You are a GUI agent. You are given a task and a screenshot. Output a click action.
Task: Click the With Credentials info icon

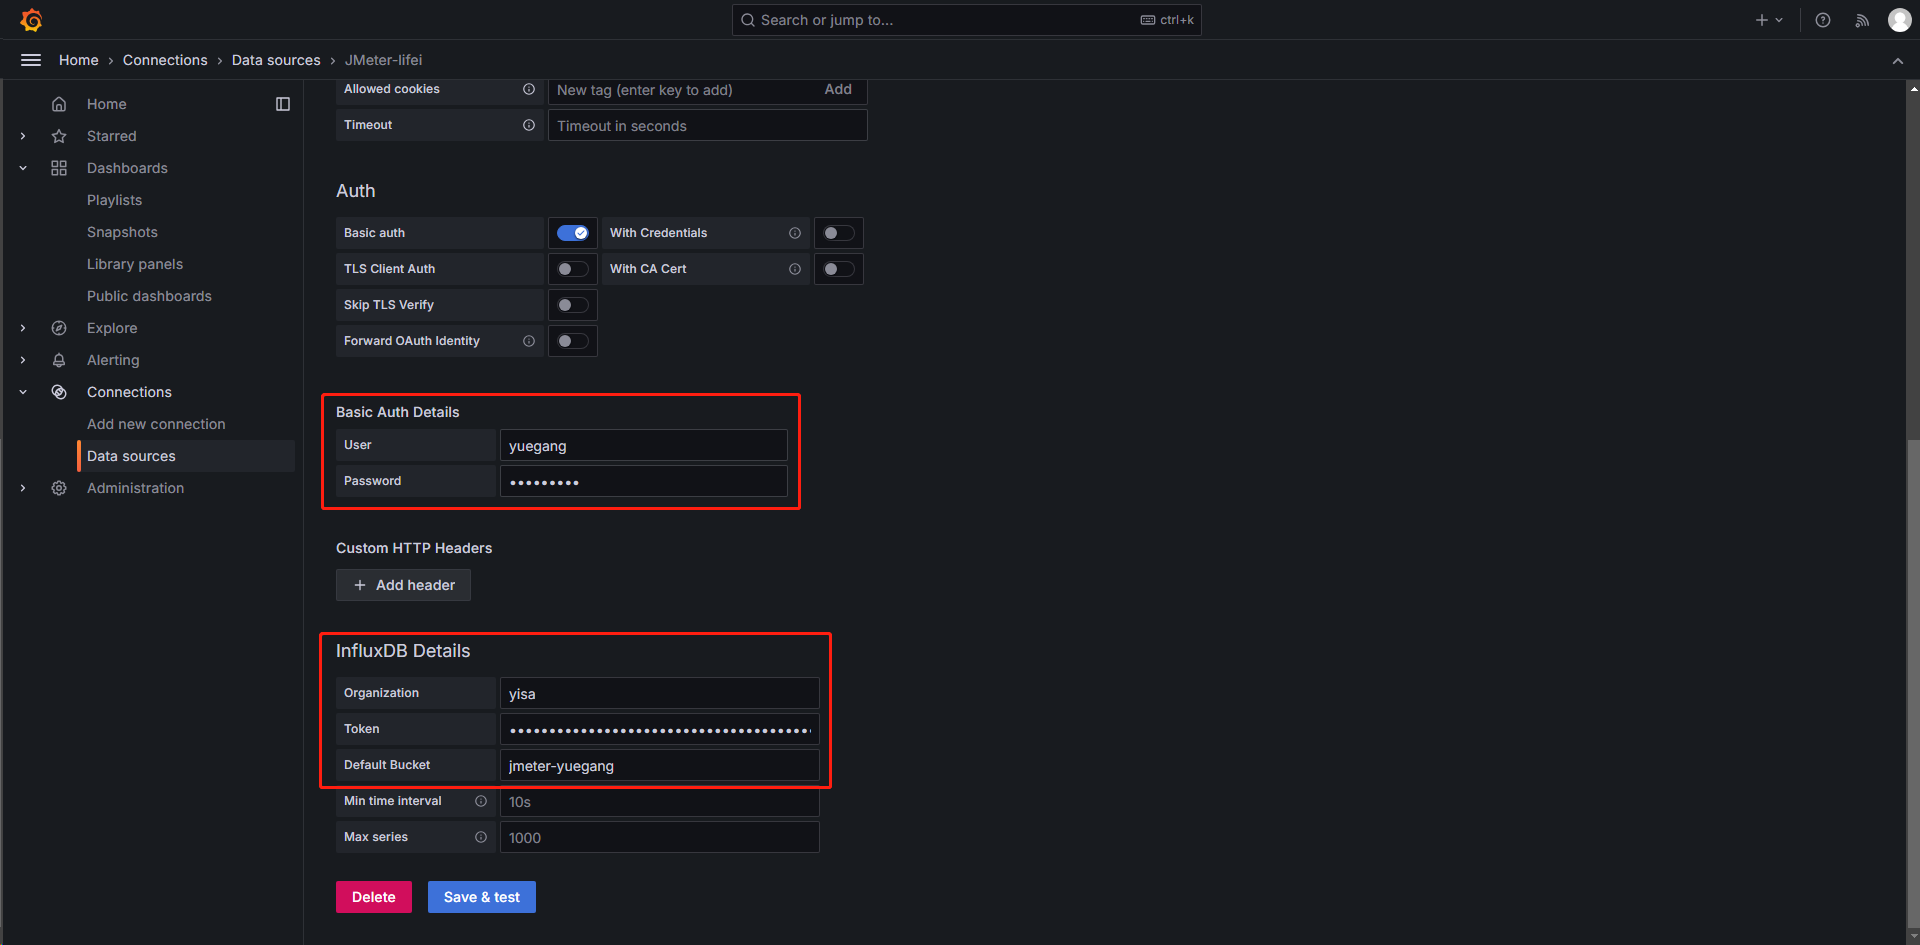(x=795, y=233)
